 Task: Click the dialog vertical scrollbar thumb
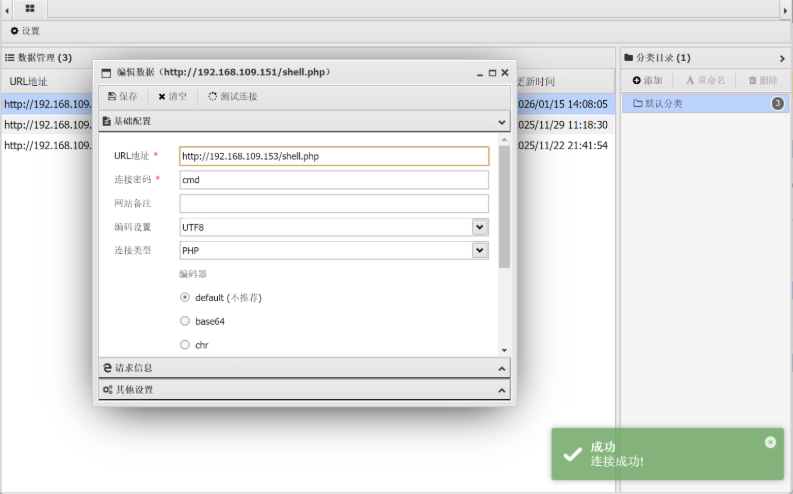pyautogui.click(x=504, y=207)
